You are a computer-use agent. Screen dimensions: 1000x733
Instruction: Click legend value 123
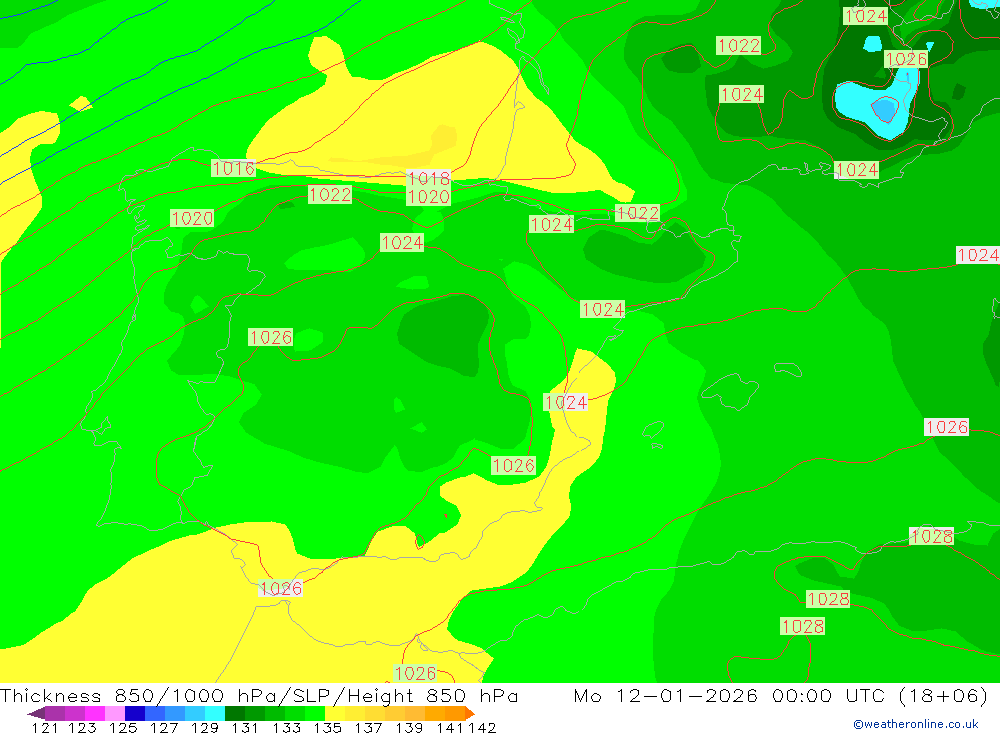[82, 727]
